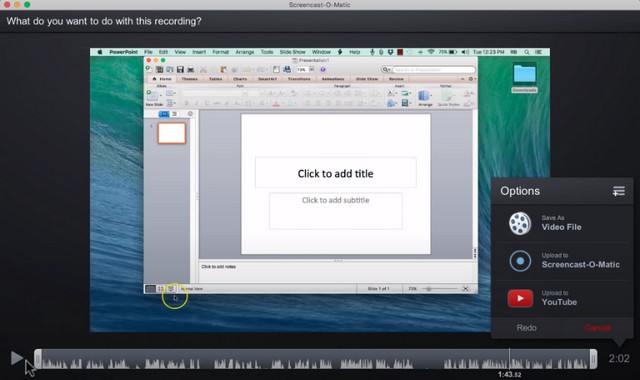The width and height of the screenshot is (640, 380).
Task: Switch to the Animations ribbon tab
Action: [x=333, y=79]
